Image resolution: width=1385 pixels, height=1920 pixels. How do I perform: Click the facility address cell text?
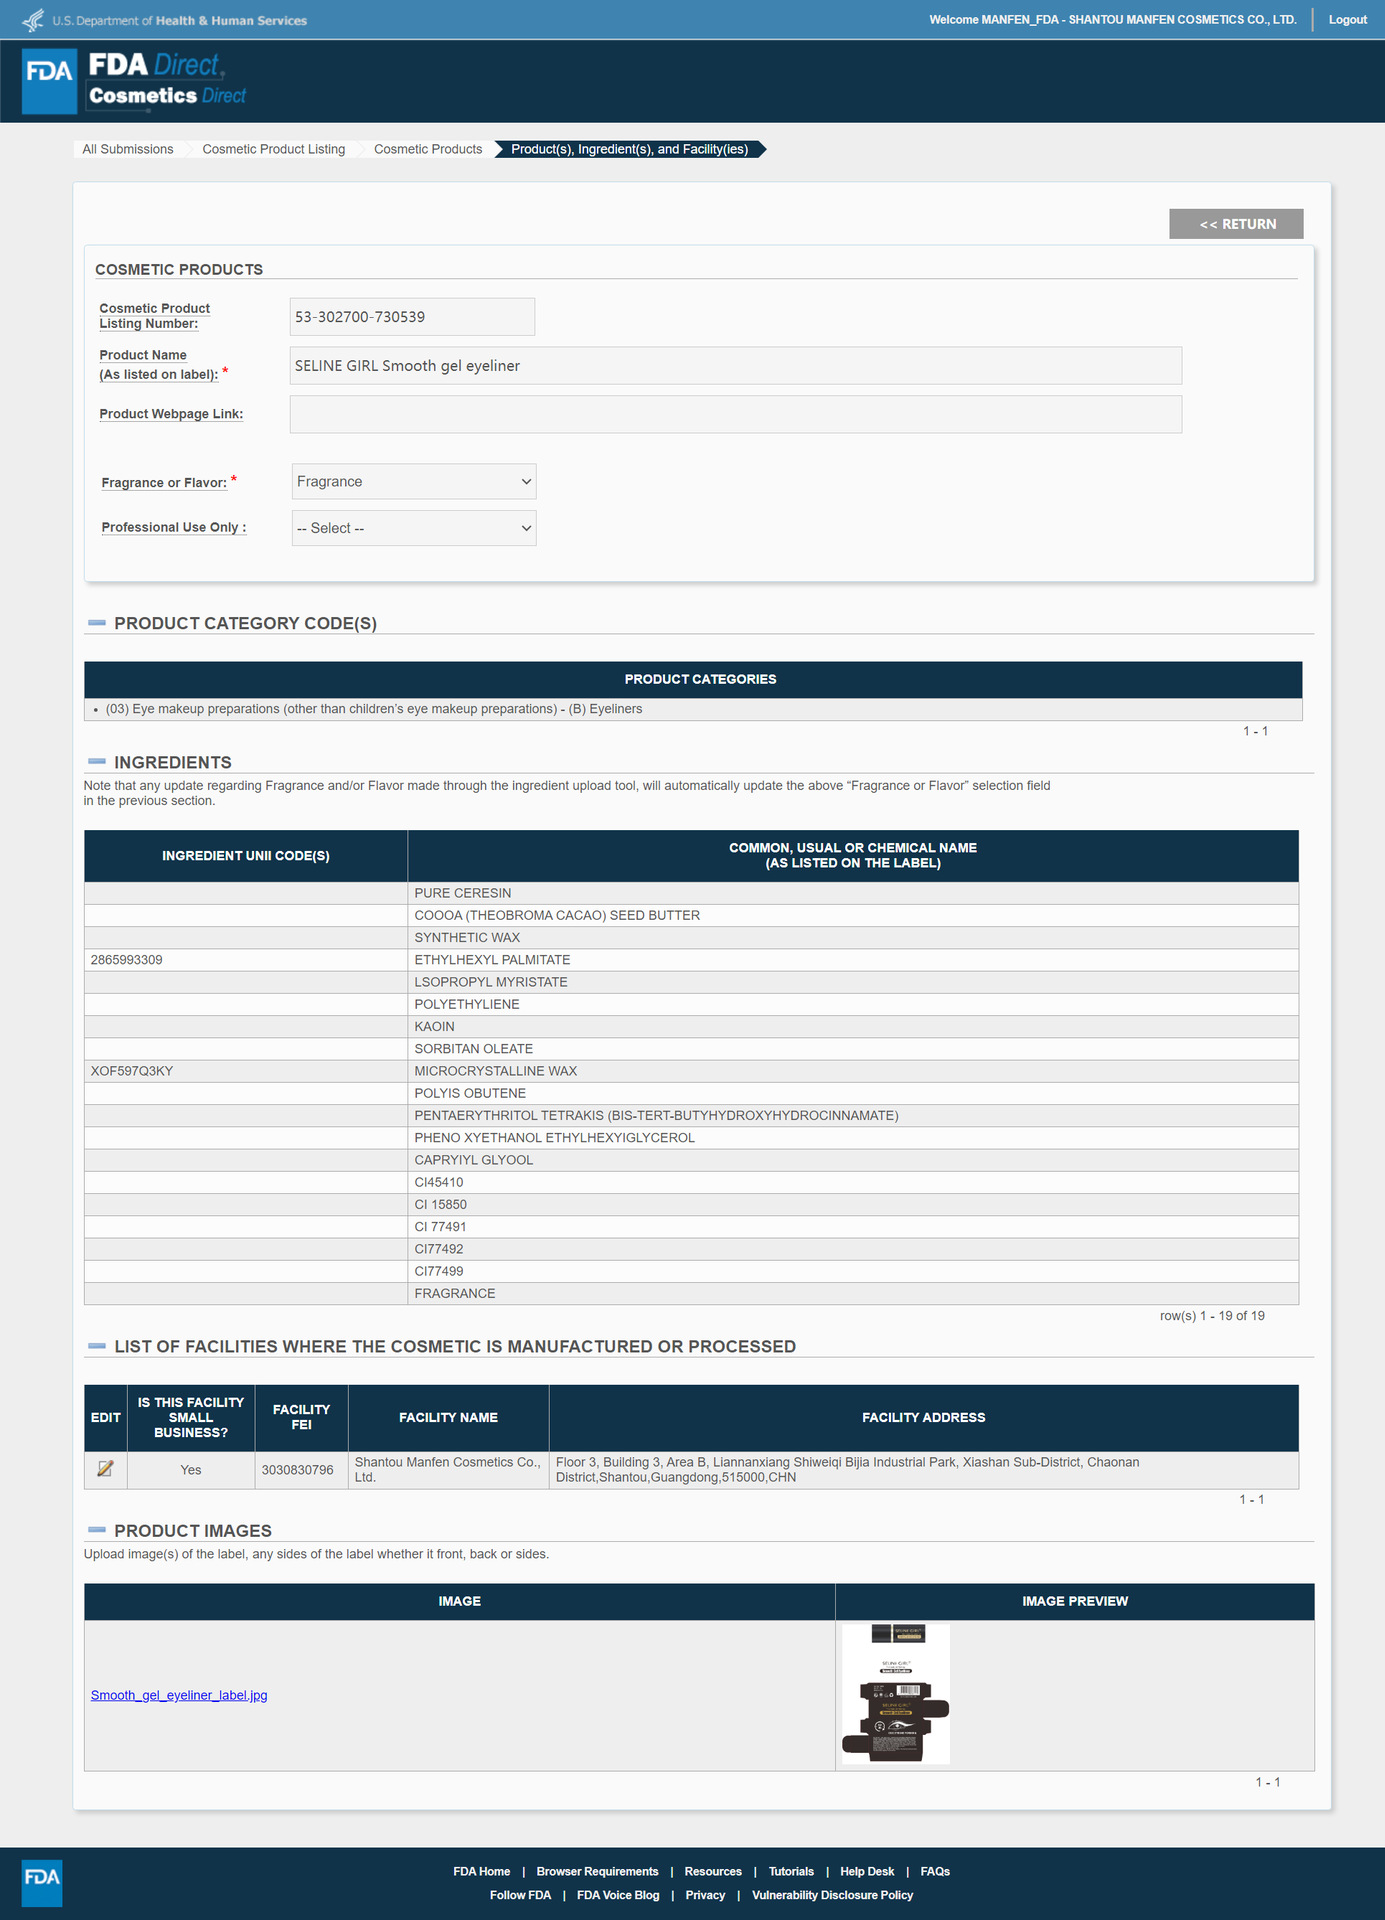click(x=848, y=1470)
